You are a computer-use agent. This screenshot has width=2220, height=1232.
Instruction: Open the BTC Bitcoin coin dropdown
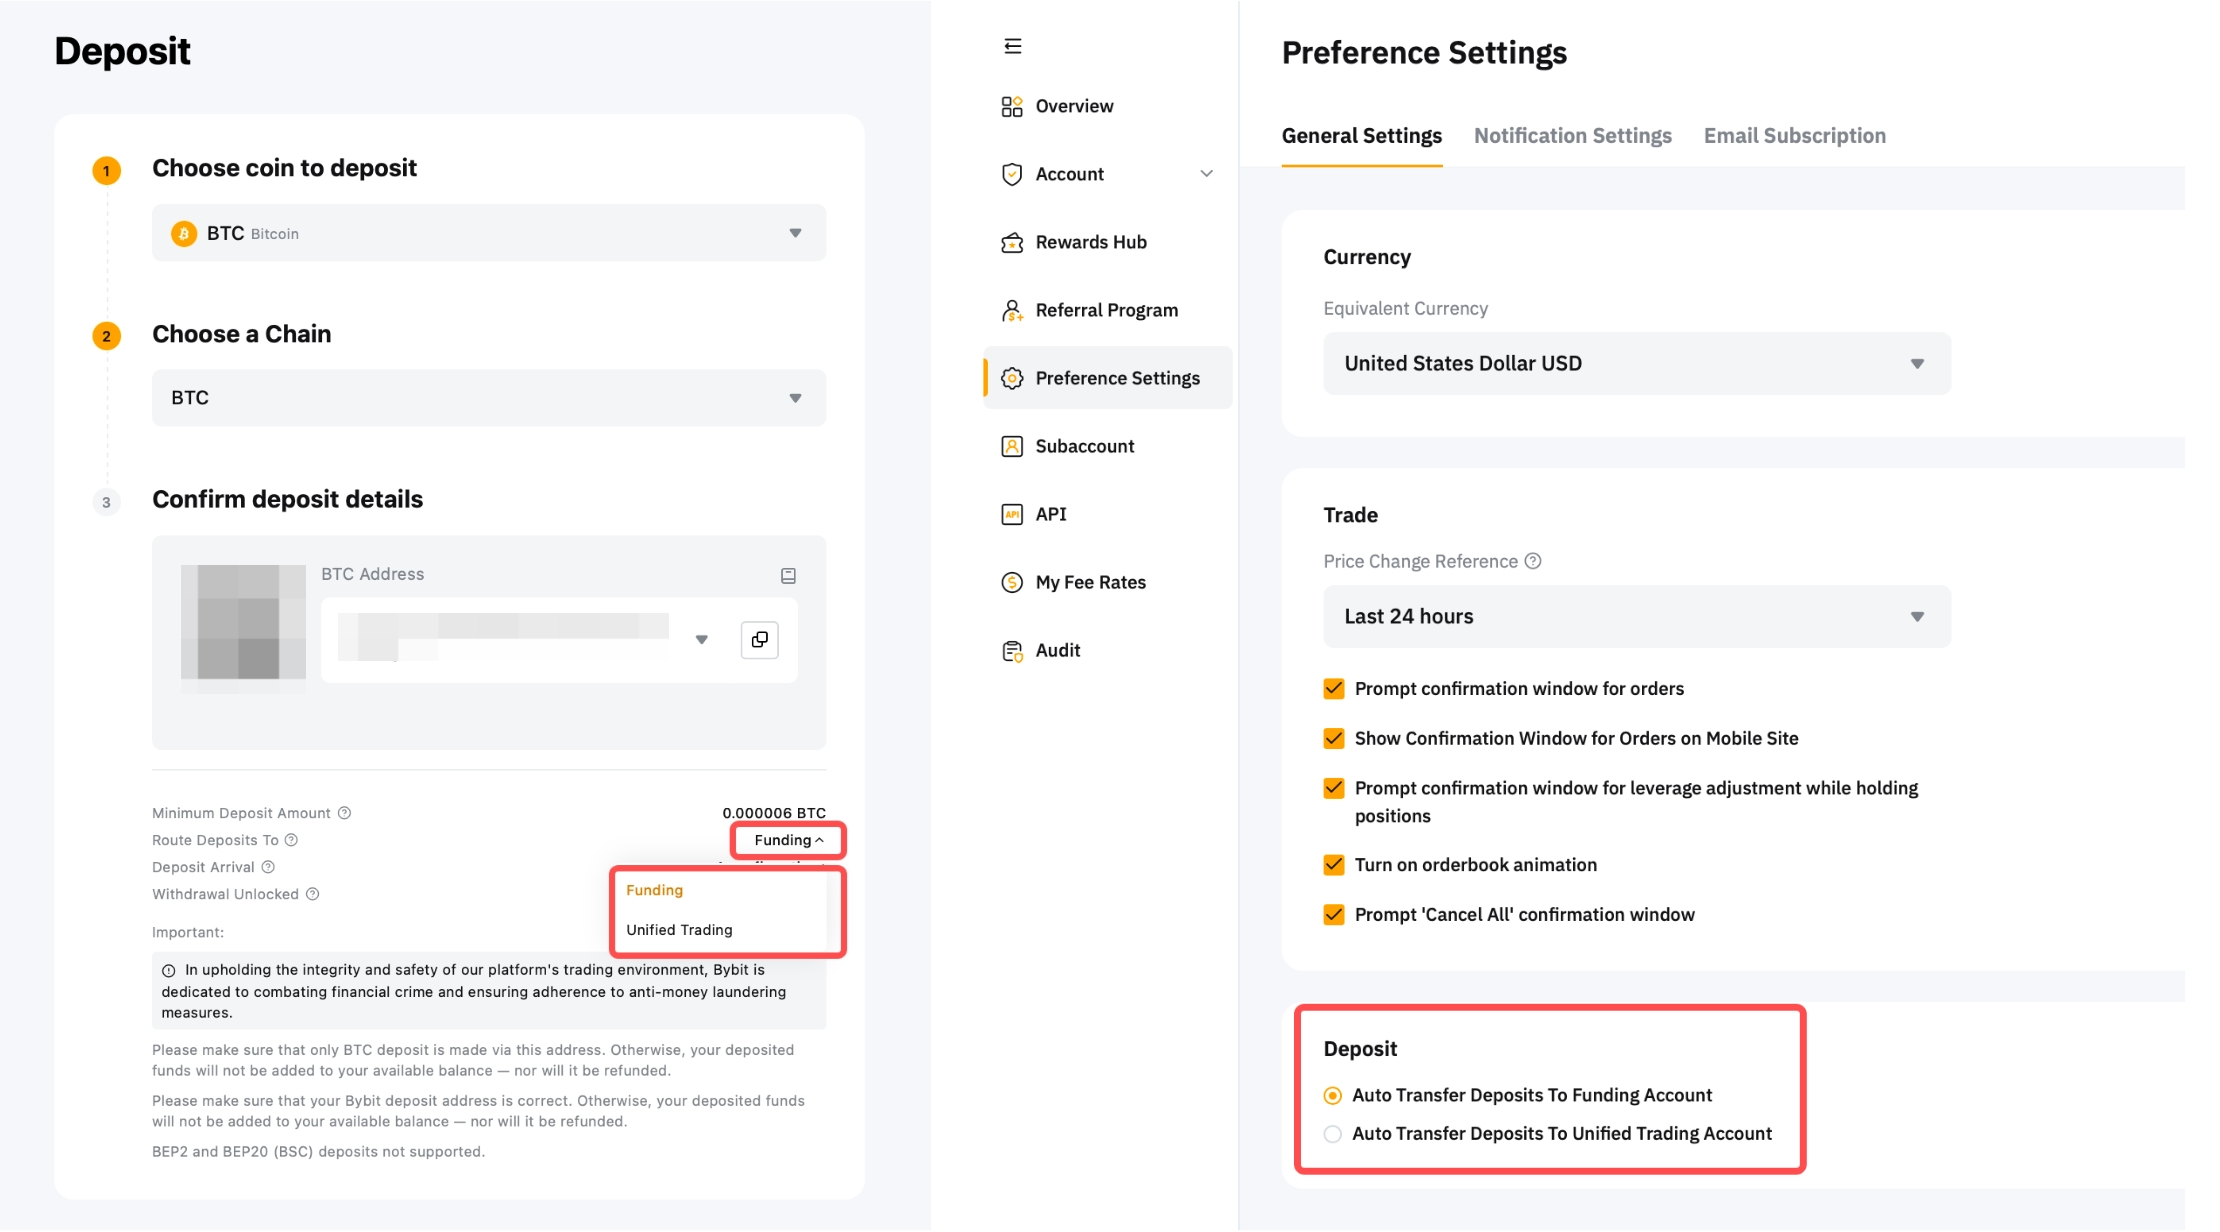[x=488, y=233]
